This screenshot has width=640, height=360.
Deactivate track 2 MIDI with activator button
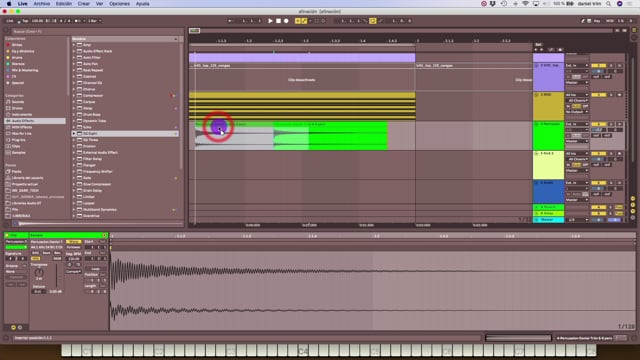(x=599, y=95)
